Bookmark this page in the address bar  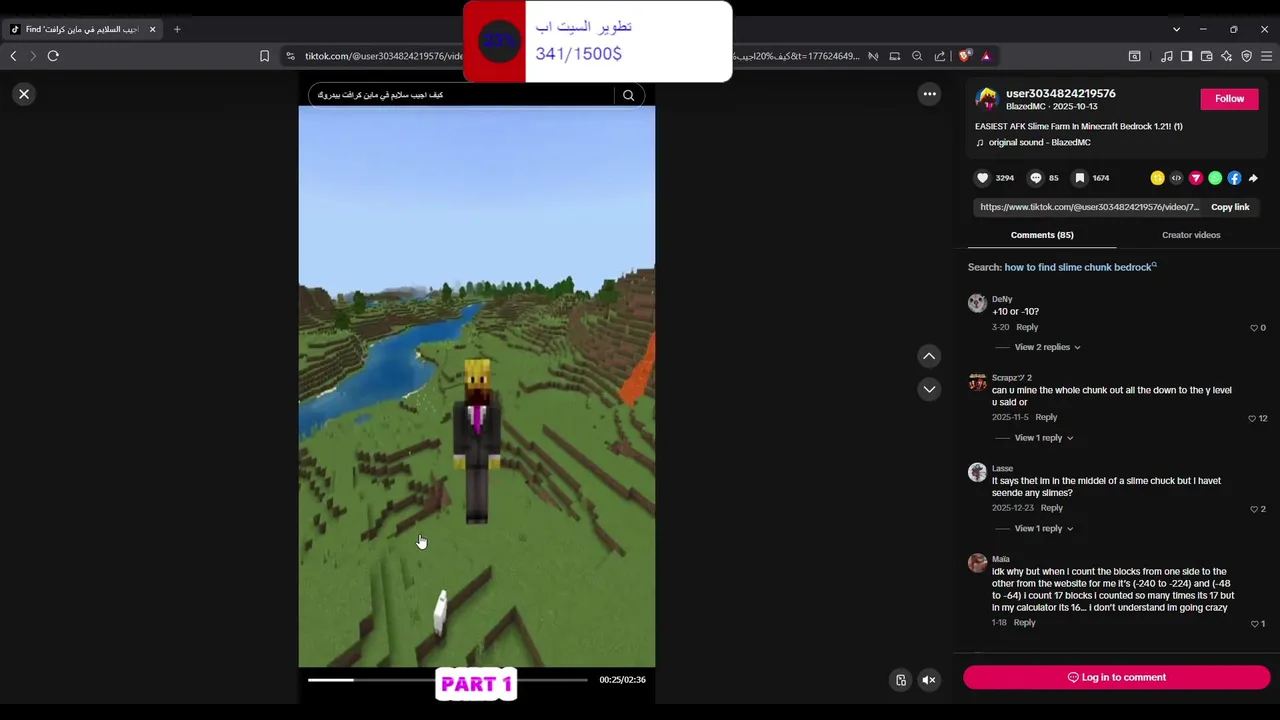point(264,56)
